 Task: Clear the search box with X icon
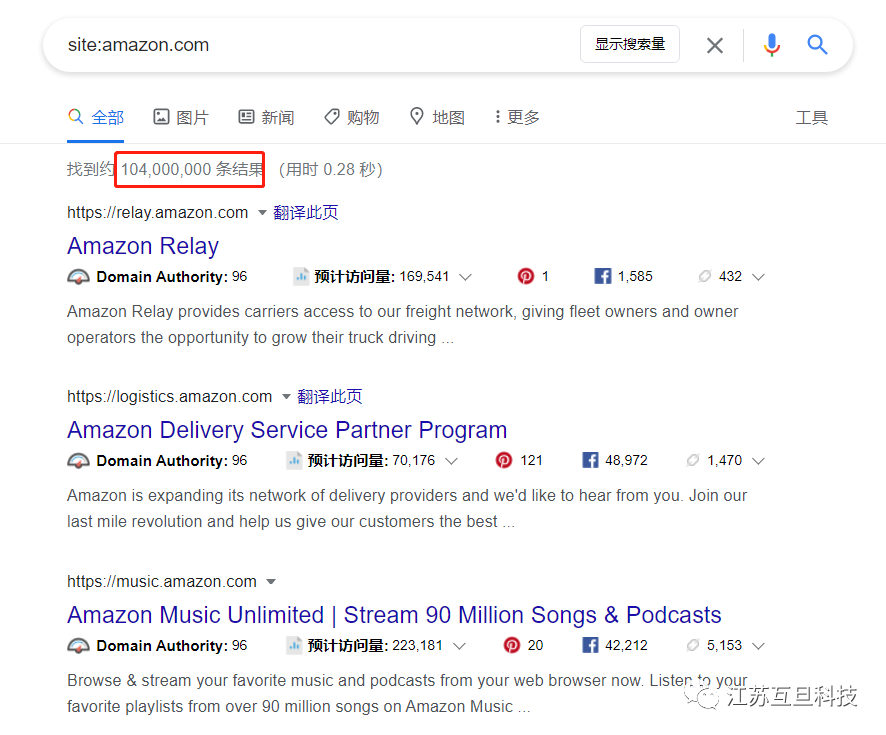714,45
